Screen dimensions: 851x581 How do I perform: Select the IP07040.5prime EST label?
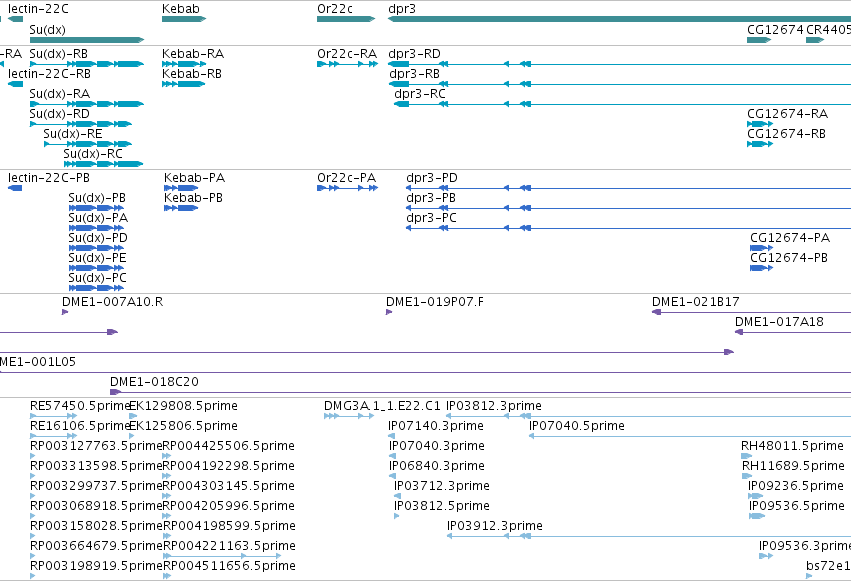[x=577, y=426]
